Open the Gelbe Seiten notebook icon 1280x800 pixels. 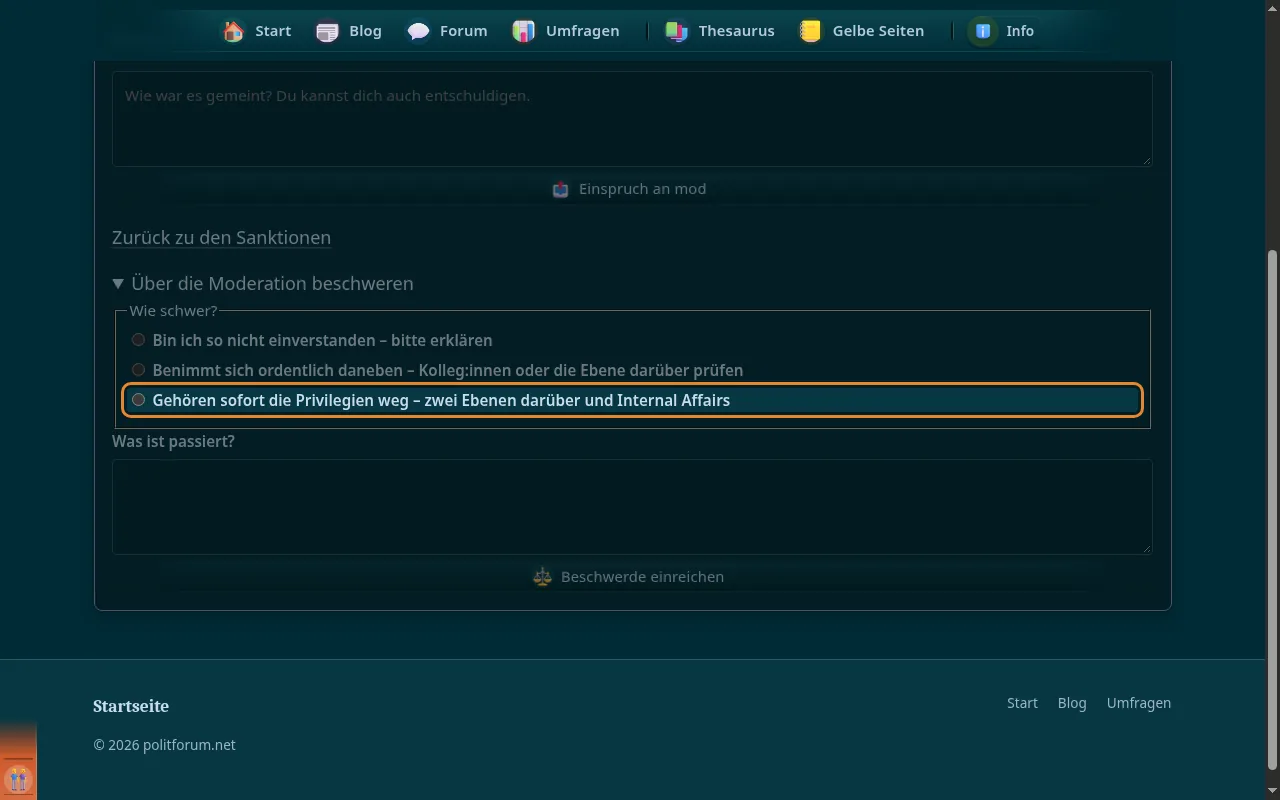point(810,31)
